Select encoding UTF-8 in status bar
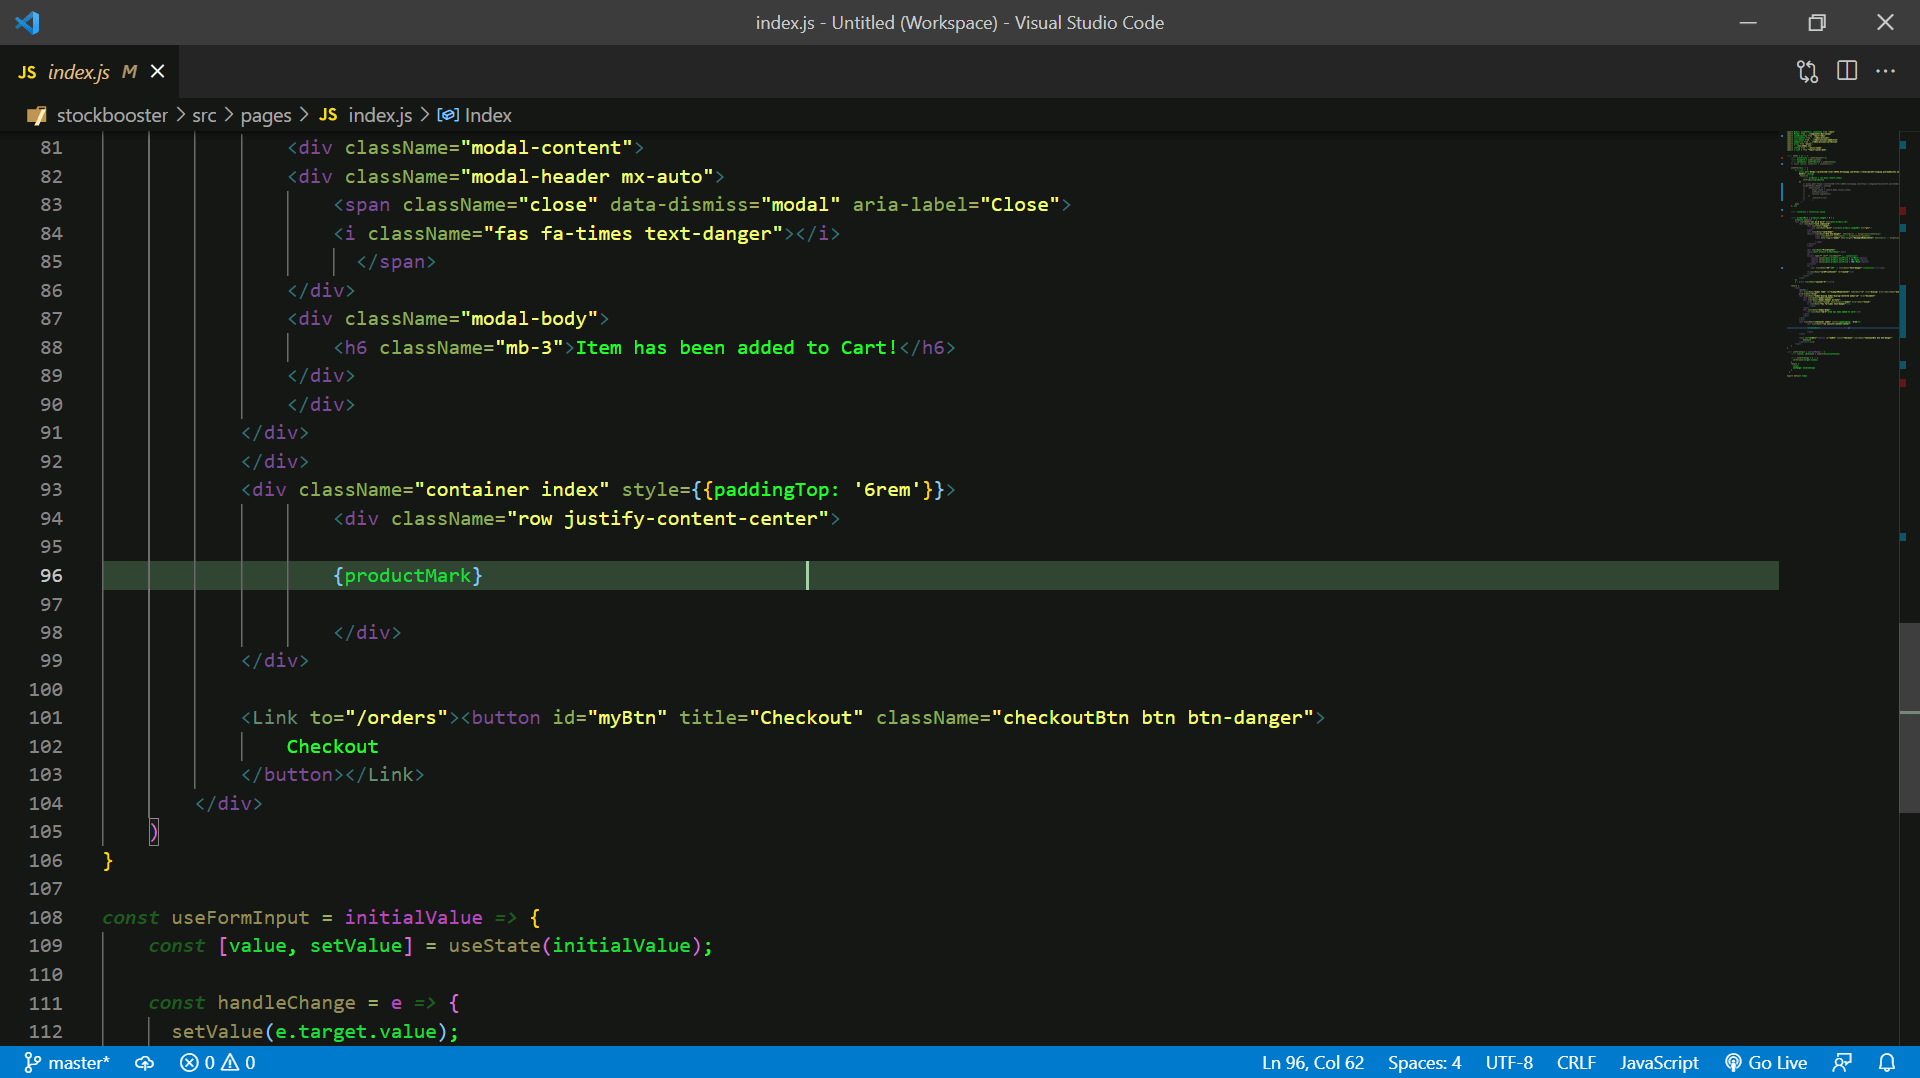The width and height of the screenshot is (1920, 1078). (1509, 1062)
